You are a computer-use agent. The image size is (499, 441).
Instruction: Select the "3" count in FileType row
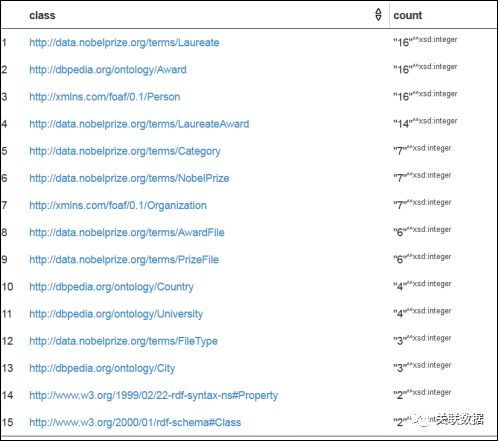click(422, 340)
